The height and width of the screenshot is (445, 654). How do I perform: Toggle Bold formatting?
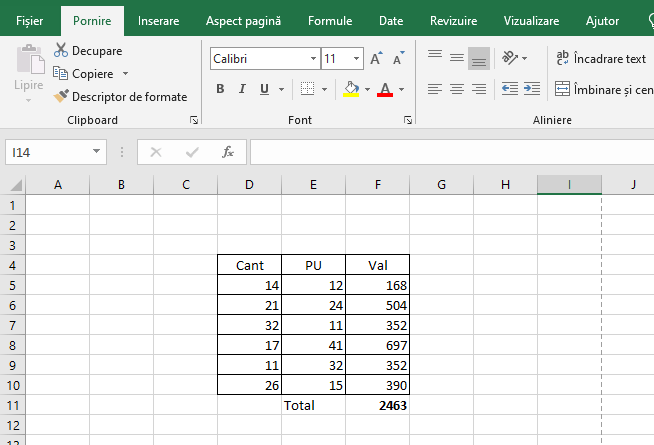pos(220,89)
